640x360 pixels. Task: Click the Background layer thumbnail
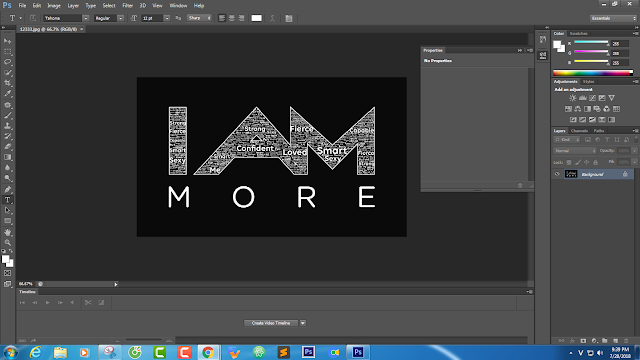pyautogui.click(x=571, y=174)
